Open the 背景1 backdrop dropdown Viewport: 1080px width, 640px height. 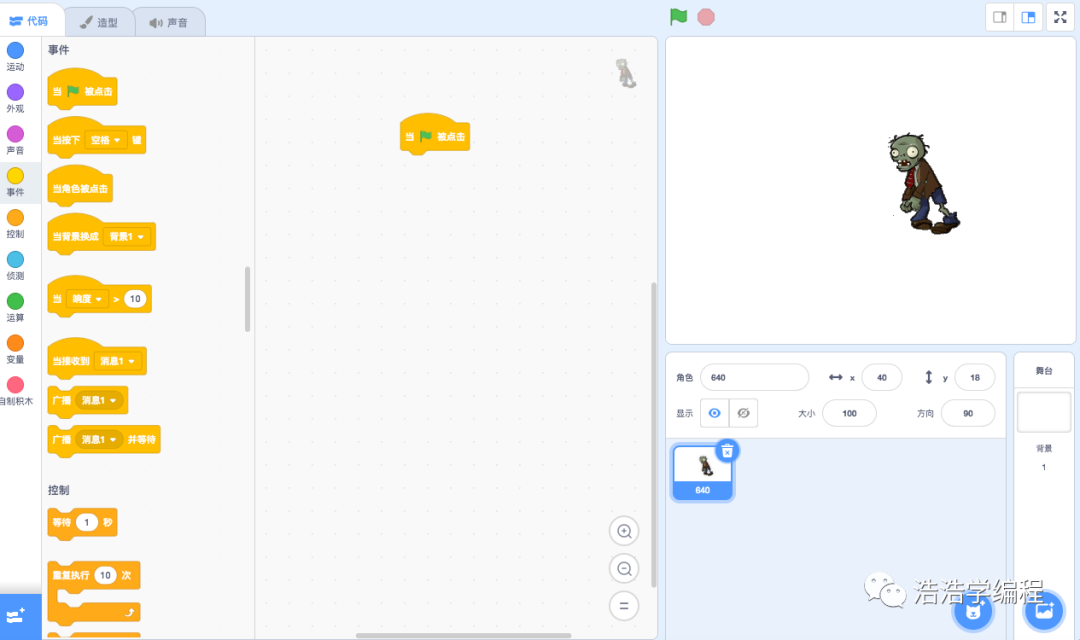tap(127, 236)
